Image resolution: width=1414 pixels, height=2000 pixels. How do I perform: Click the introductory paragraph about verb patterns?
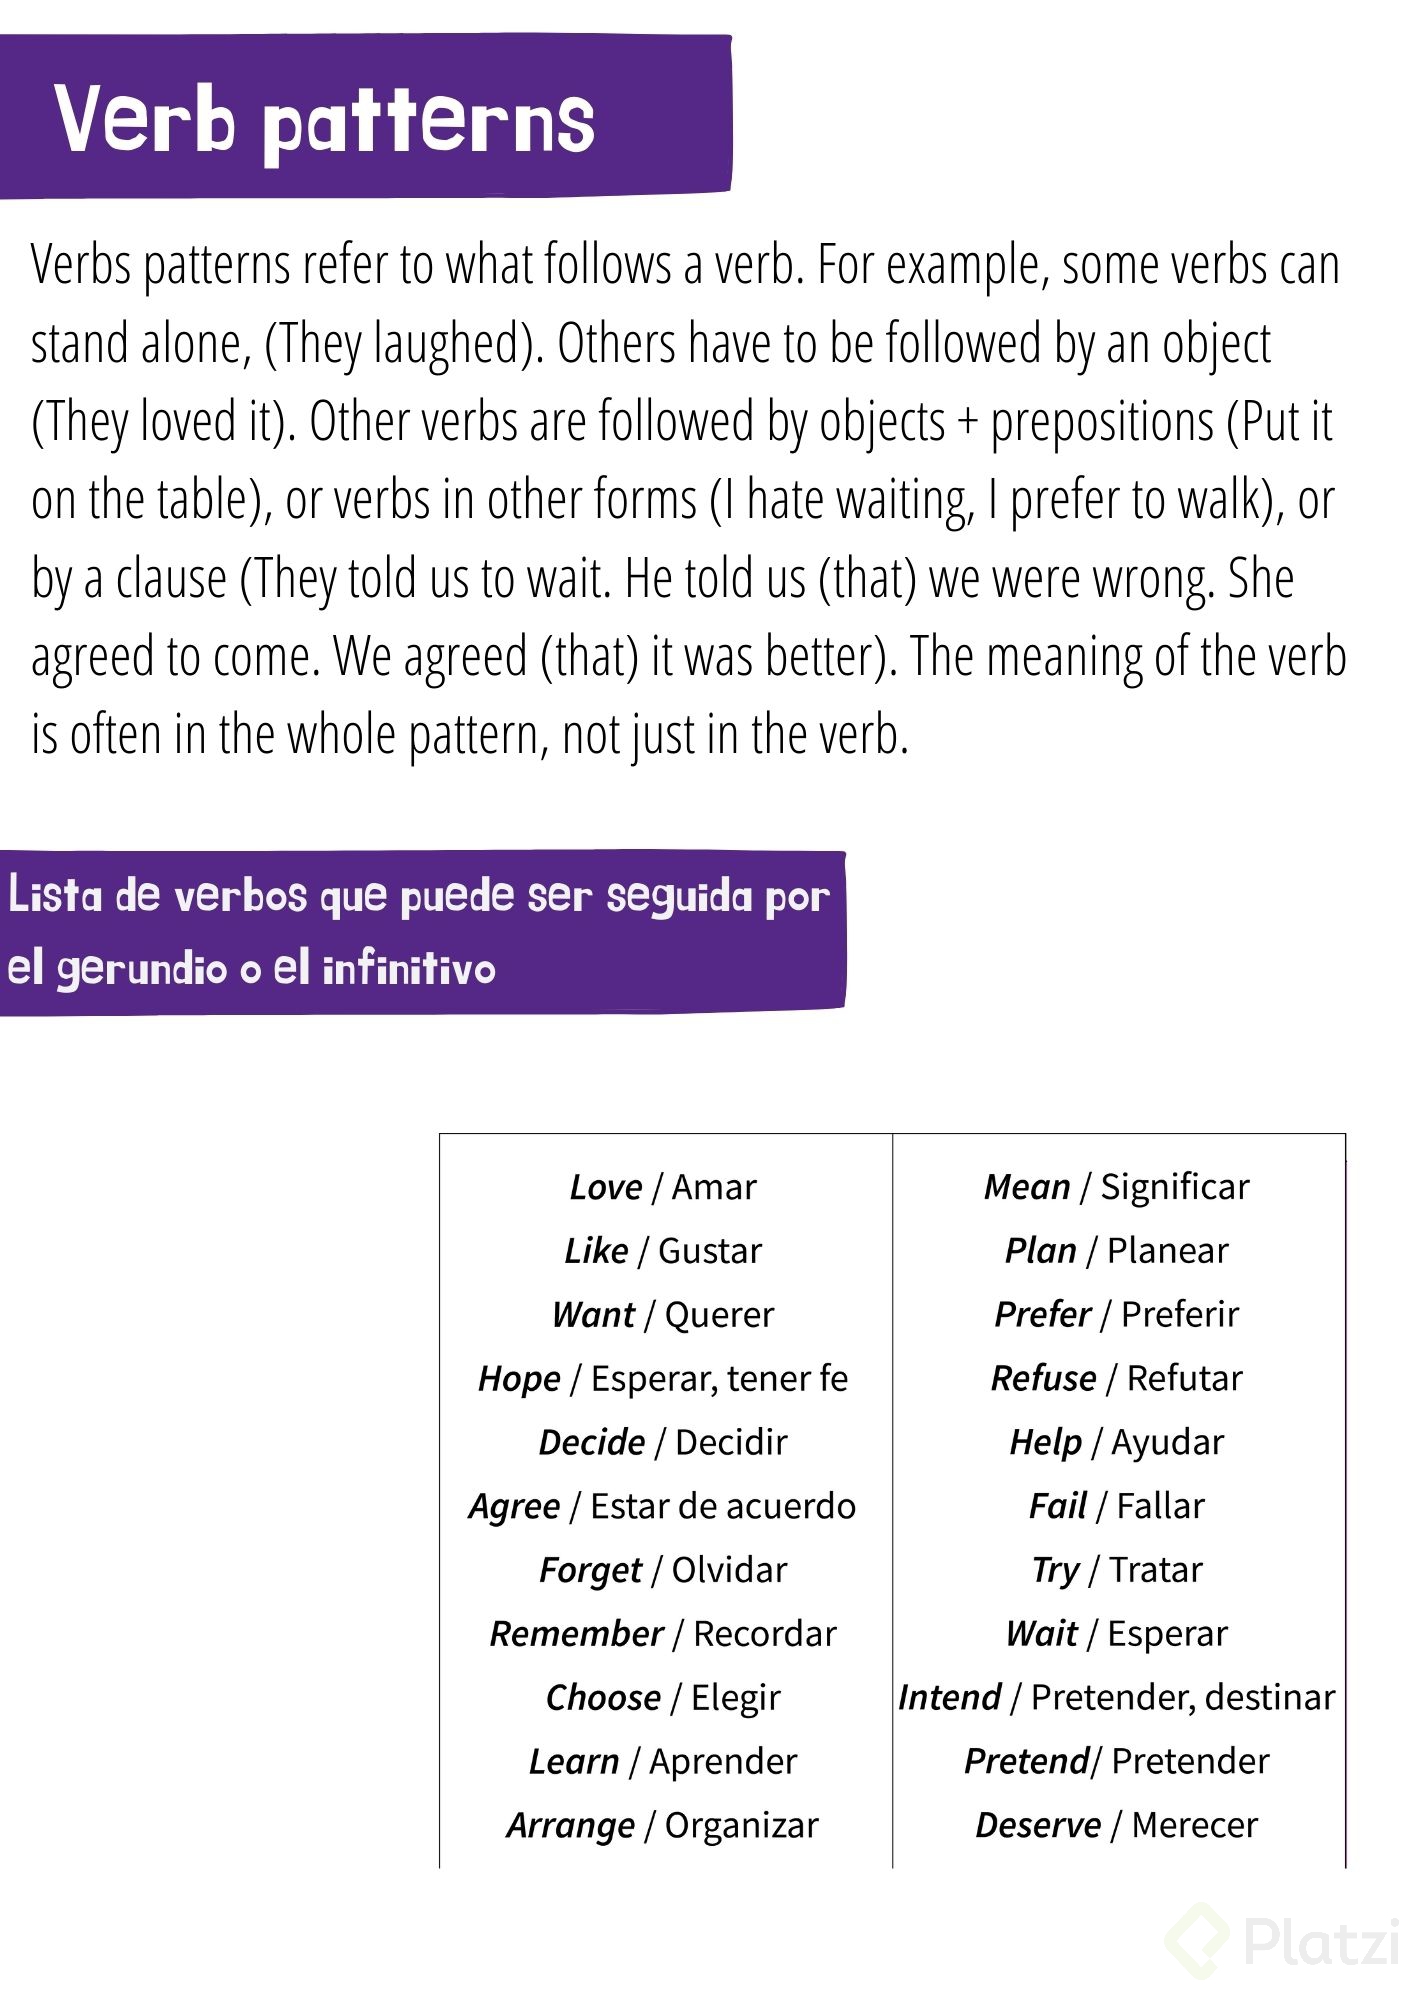(689, 500)
